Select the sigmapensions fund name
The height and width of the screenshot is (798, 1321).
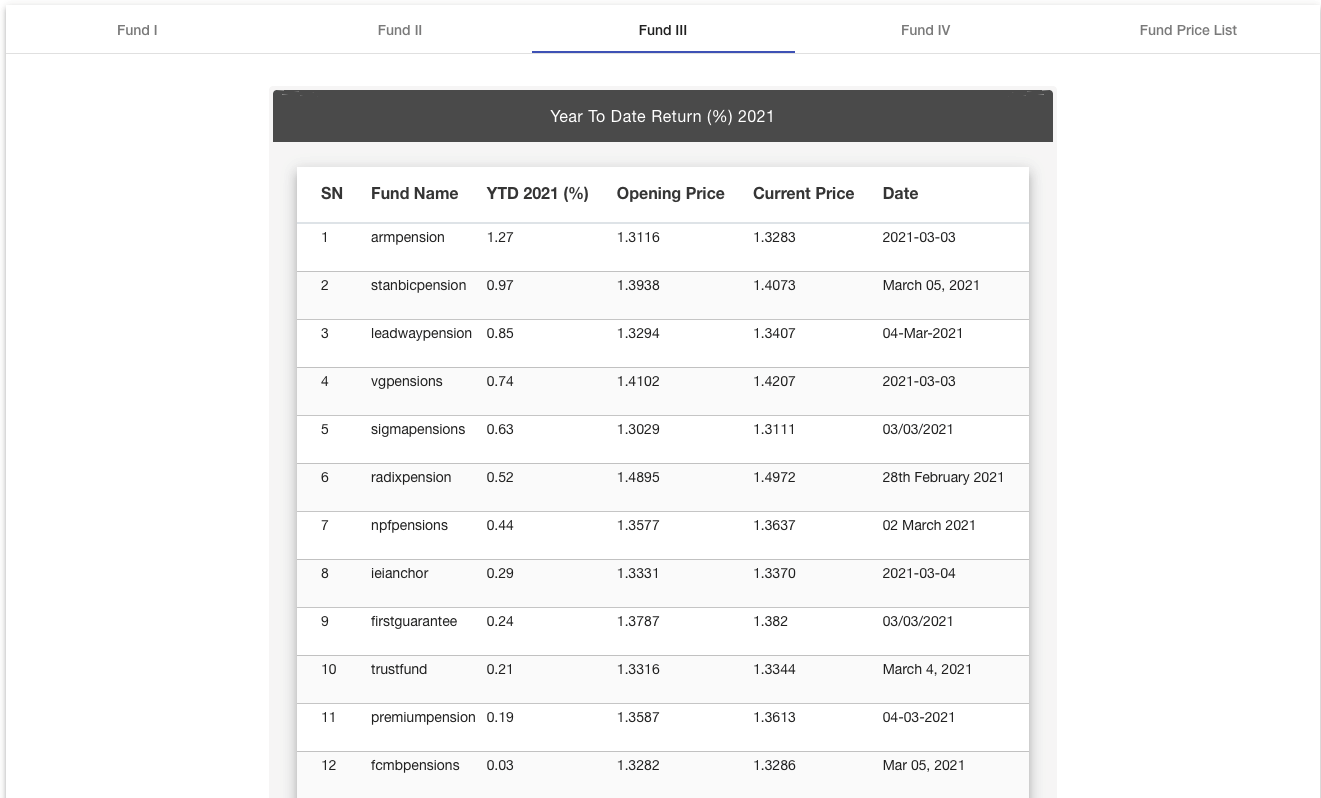click(418, 430)
